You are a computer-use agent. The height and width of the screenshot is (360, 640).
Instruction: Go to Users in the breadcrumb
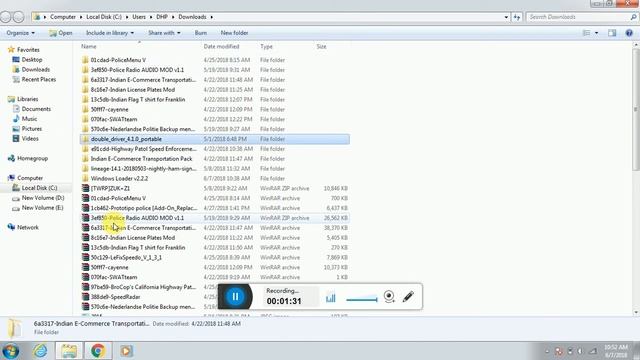coord(139,17)
